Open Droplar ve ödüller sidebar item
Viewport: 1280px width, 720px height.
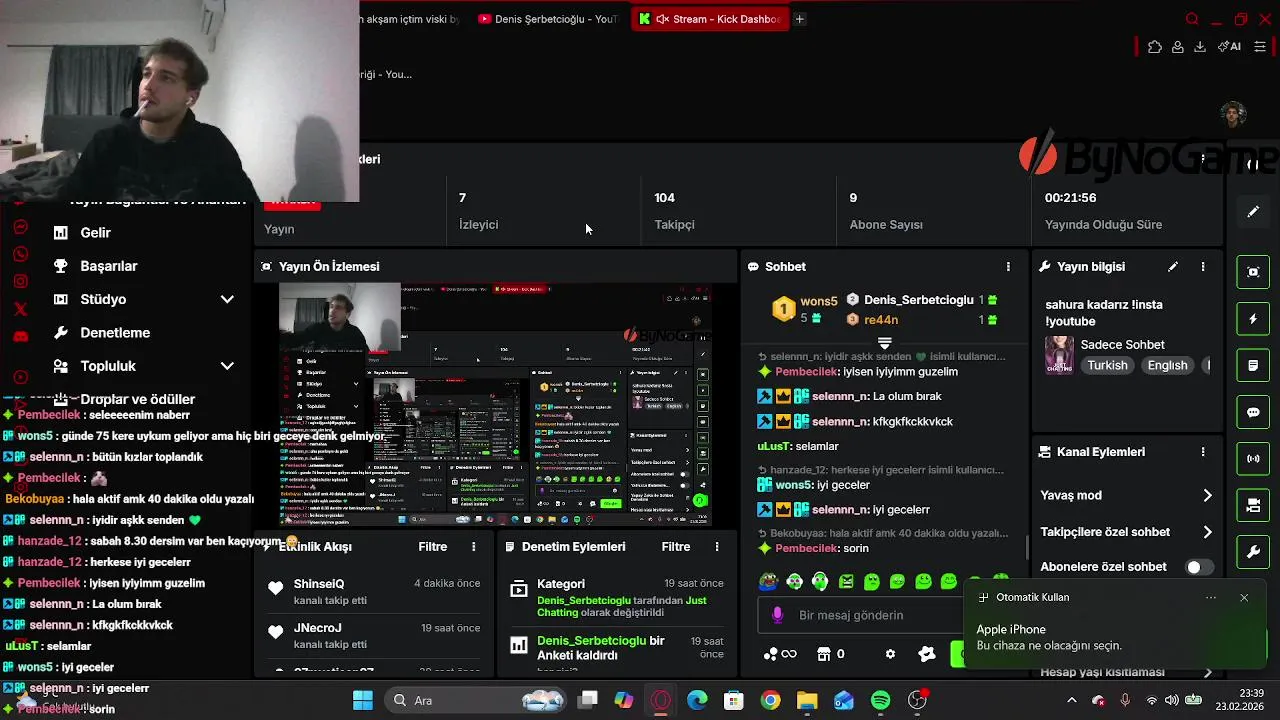138,399
